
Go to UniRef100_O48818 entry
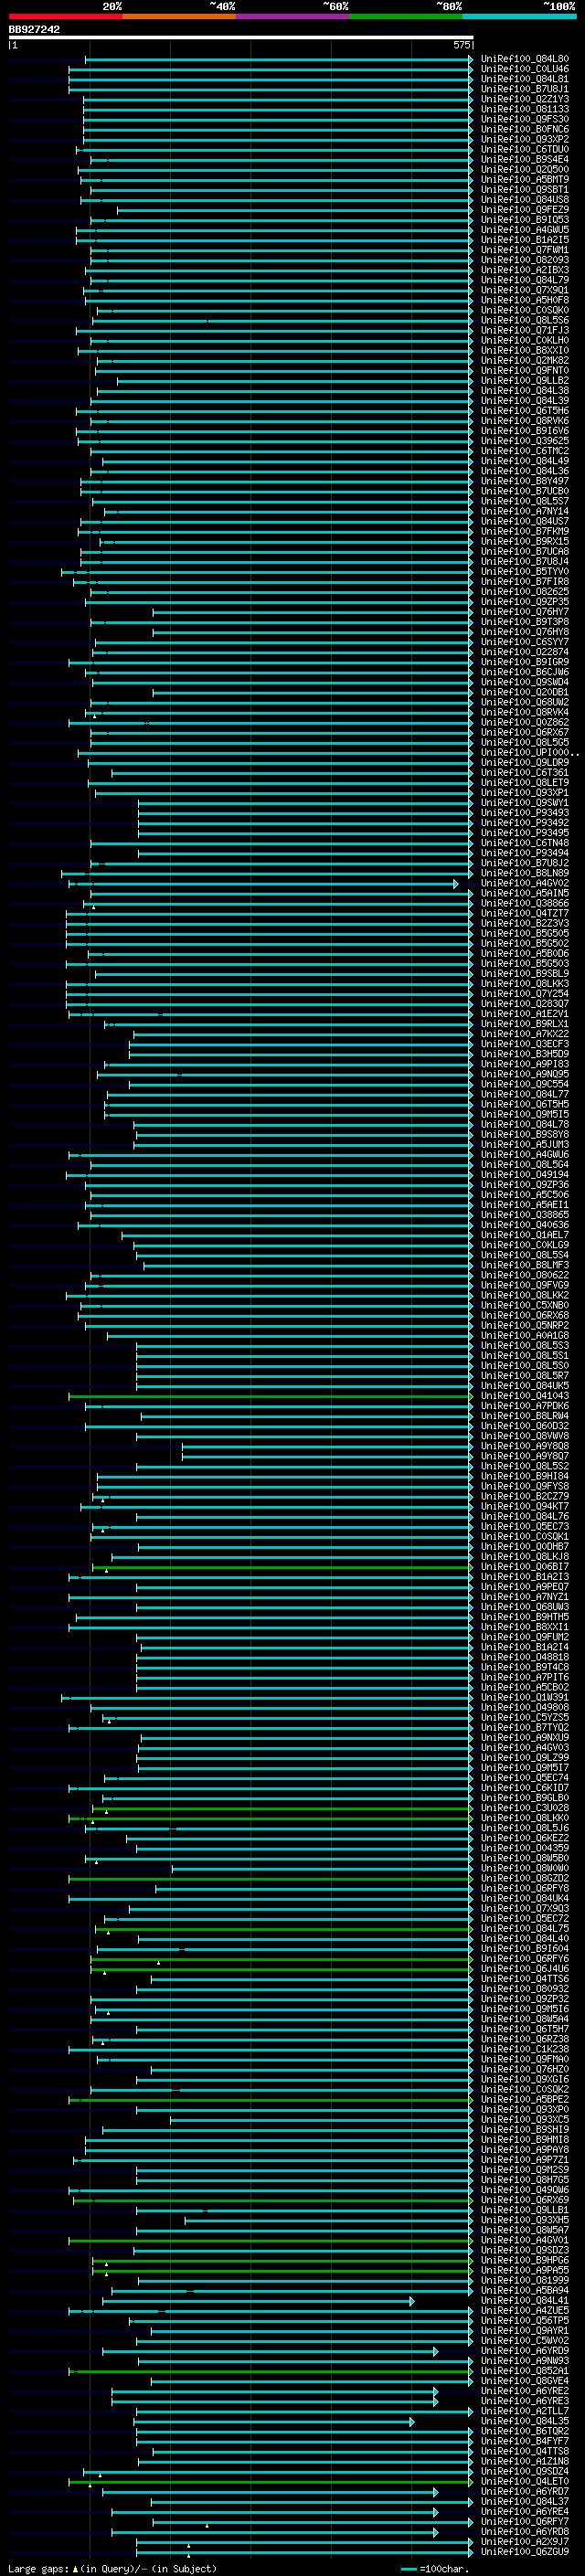[524, 1657]
